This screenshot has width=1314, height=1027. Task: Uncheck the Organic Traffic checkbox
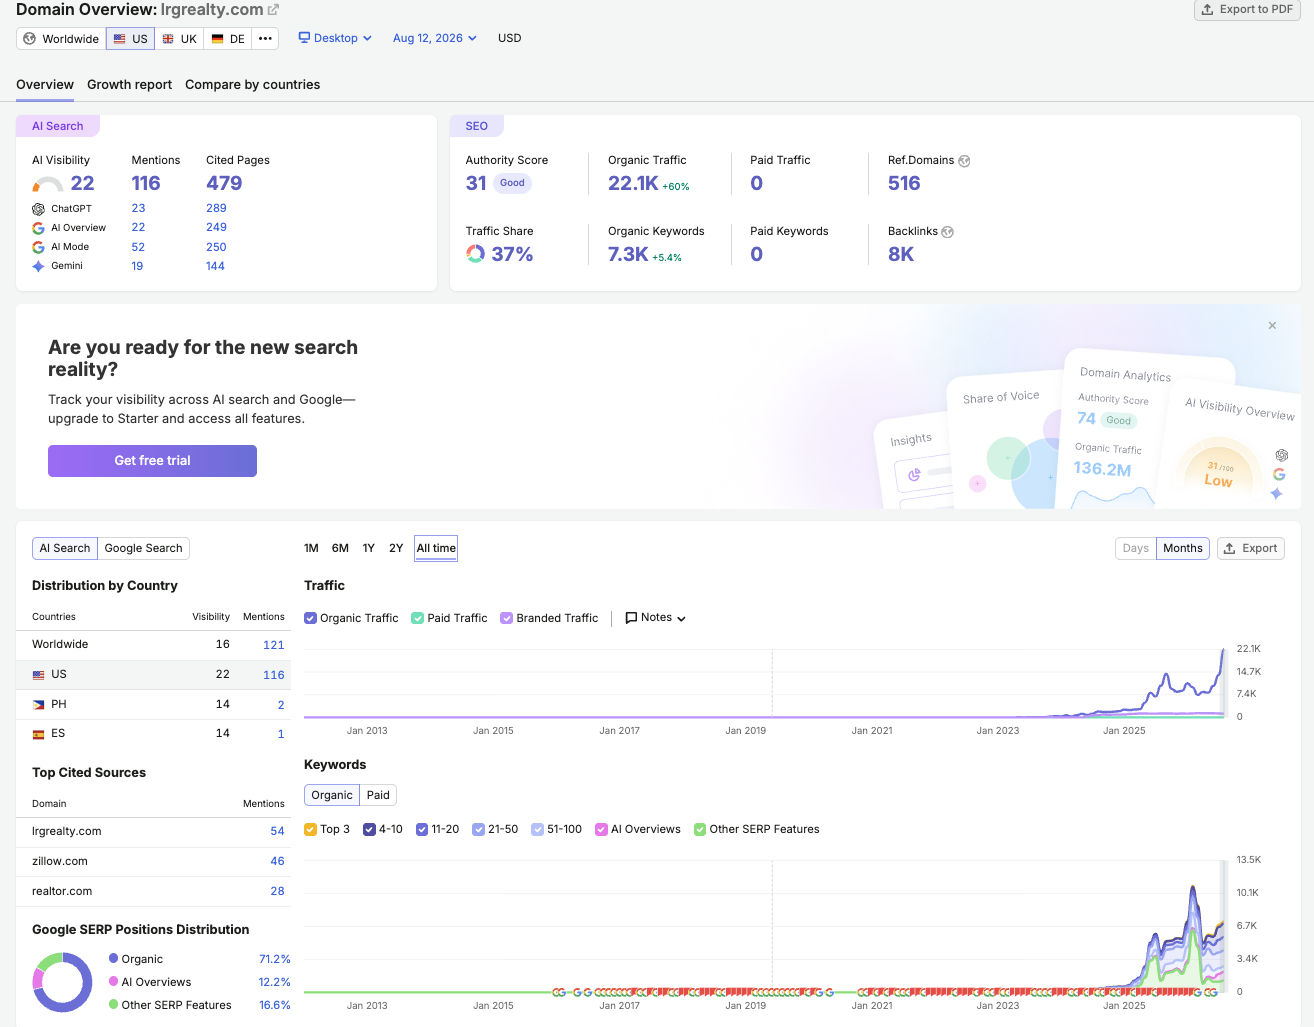click(310, 618)
